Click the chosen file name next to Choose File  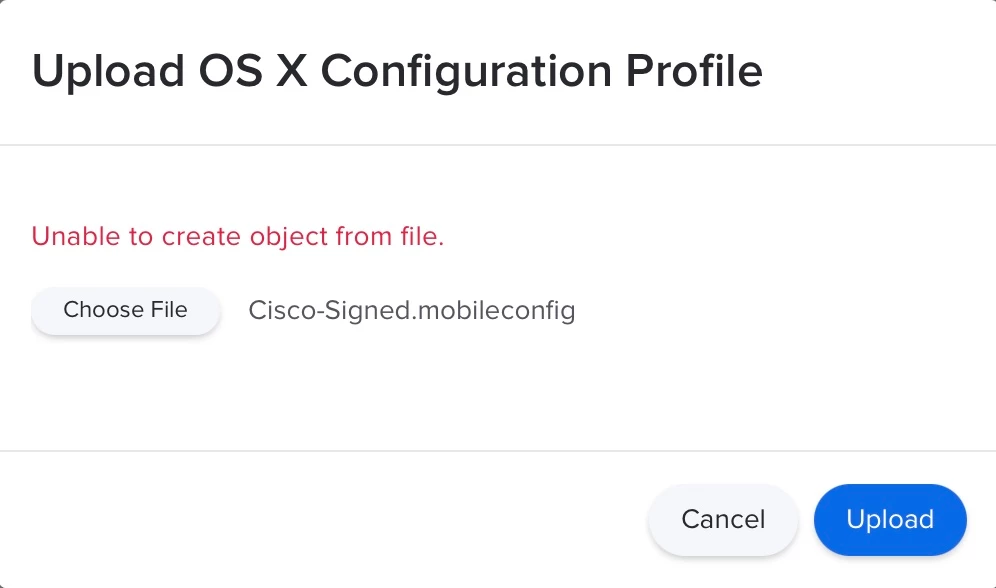pyautogui.click(x=412, y=311)
